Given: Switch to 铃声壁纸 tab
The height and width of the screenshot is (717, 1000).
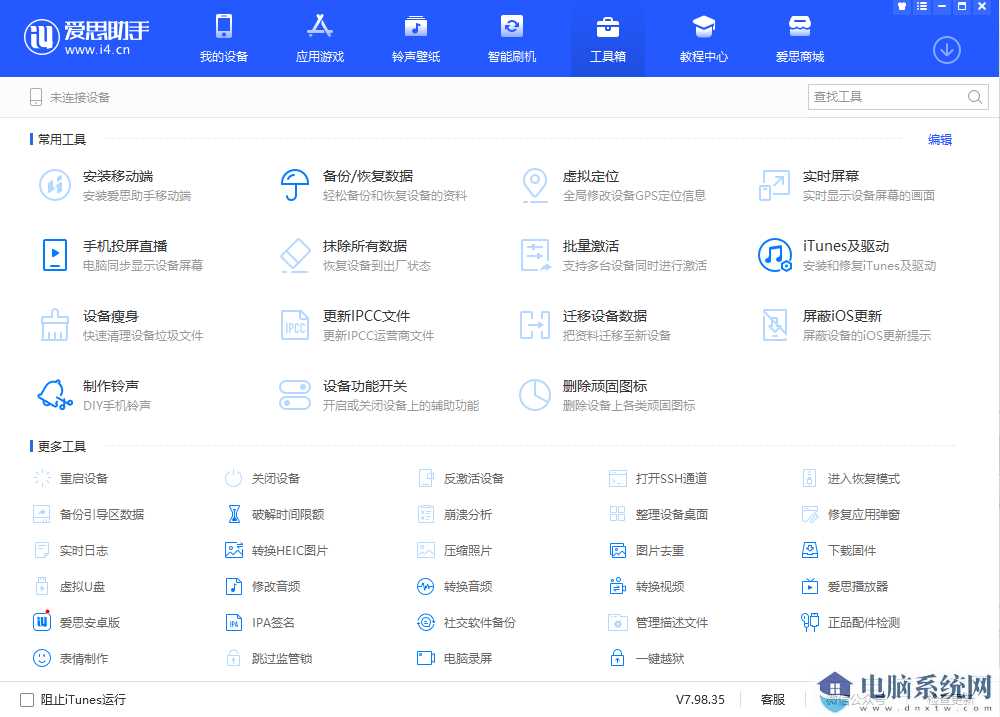Looking at the screenshot, I should (x=416, y=38).
